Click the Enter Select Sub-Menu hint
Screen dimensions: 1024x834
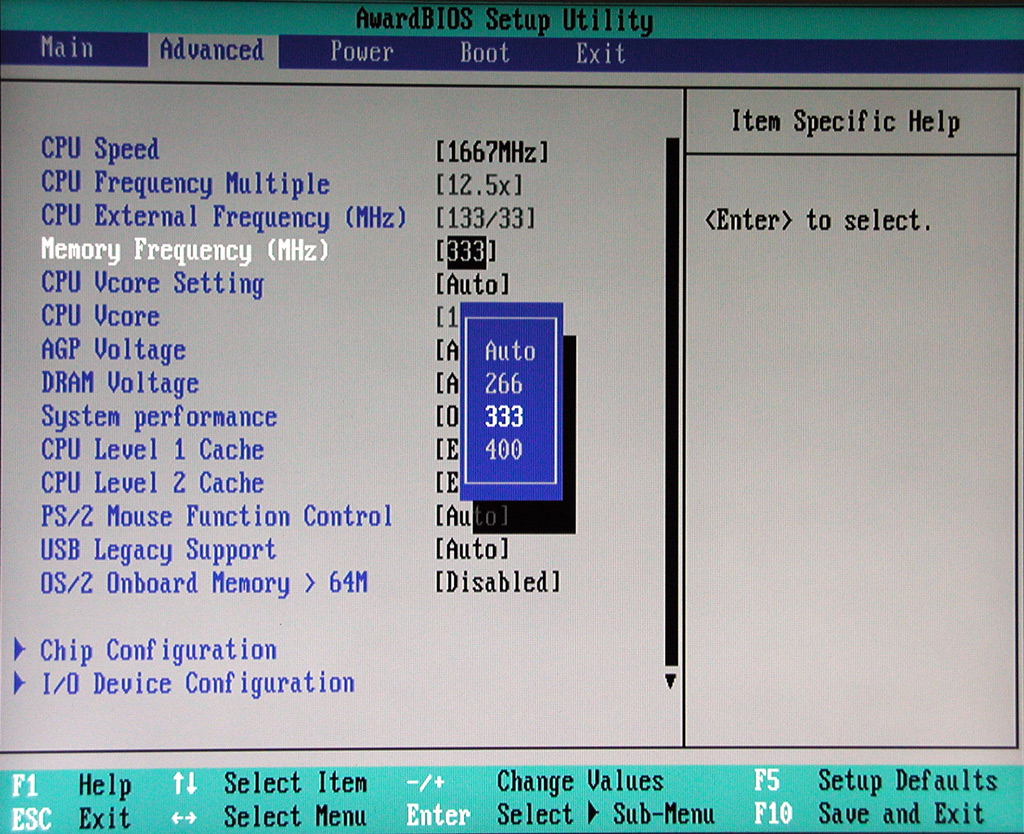pos(560,814)
